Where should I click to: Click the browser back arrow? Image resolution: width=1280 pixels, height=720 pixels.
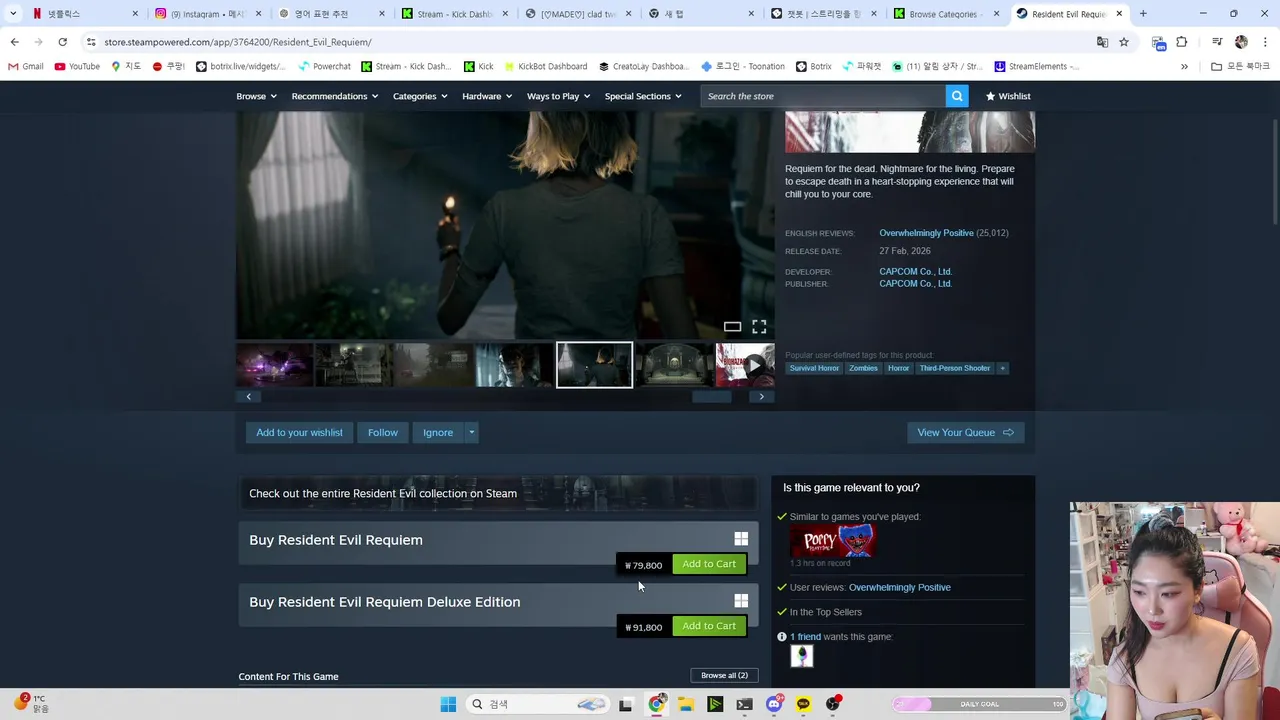coord(14,42)
